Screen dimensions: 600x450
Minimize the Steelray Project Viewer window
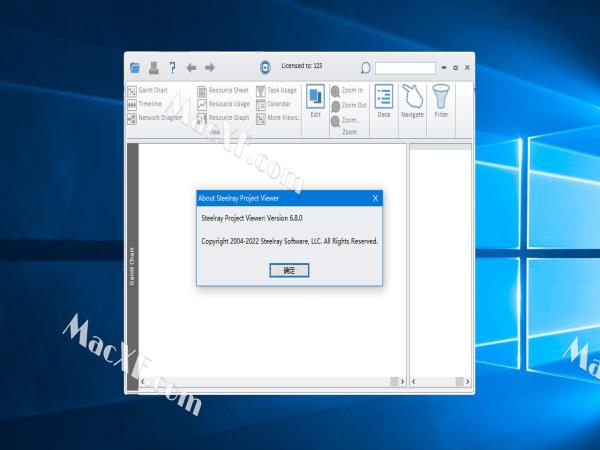coord(444,67)
